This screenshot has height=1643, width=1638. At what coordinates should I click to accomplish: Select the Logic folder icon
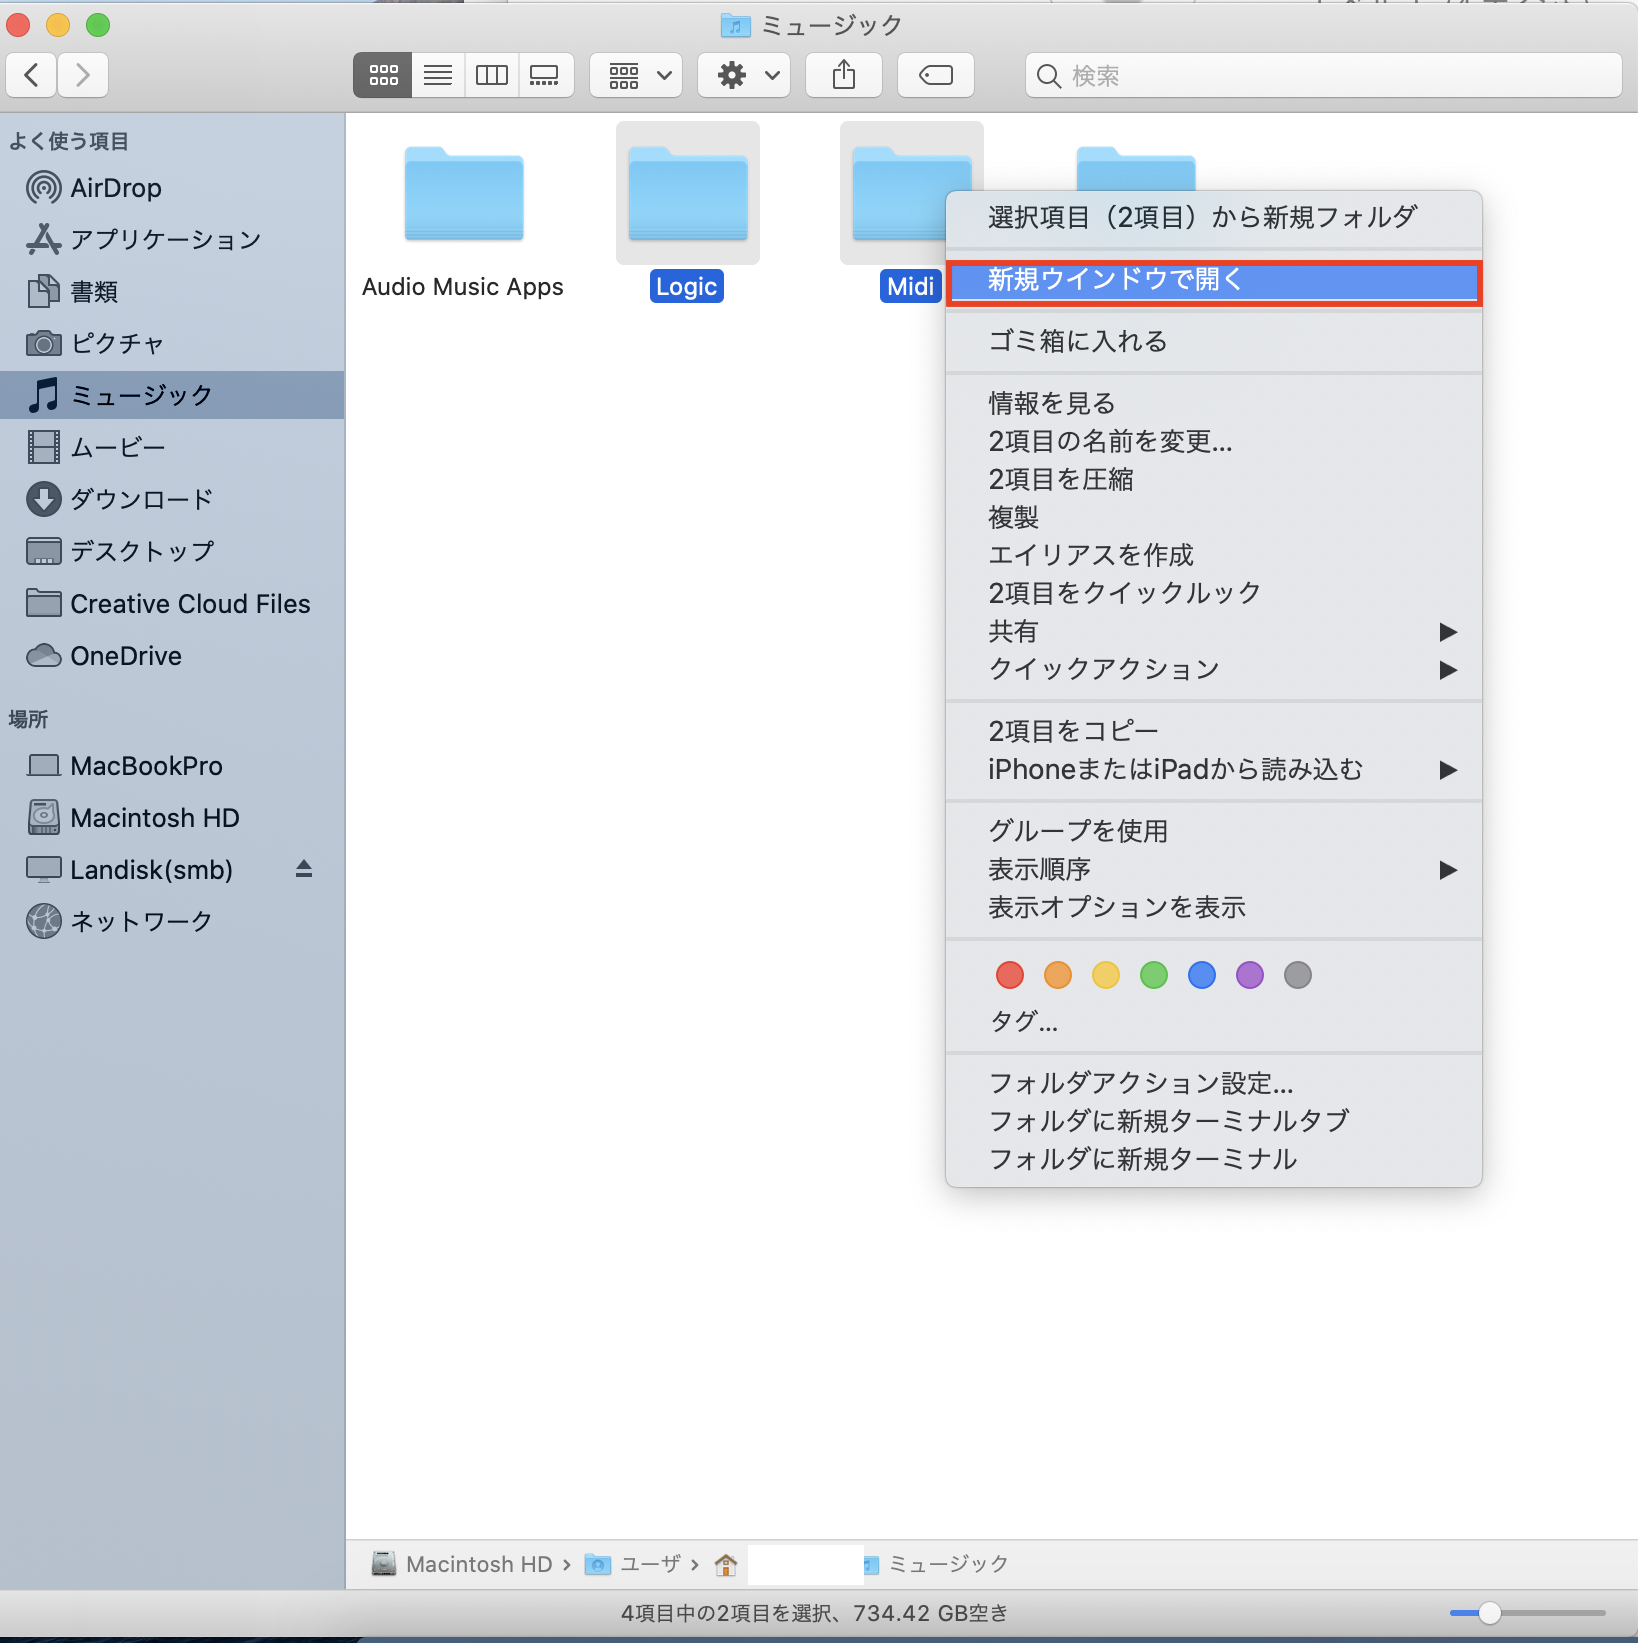(x=688, y=195)
